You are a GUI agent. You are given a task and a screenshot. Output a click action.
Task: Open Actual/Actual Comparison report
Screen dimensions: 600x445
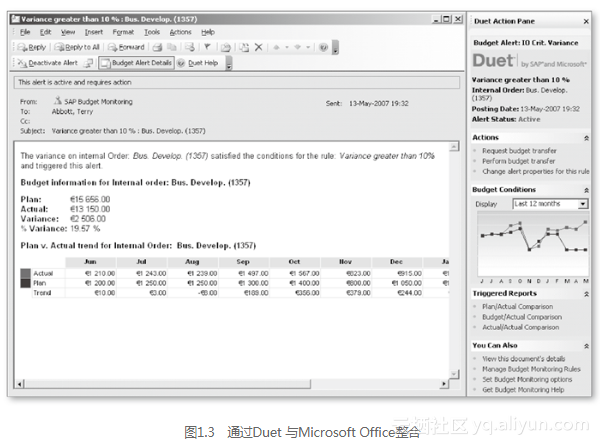pyautogui.click(x=520, y=327)
